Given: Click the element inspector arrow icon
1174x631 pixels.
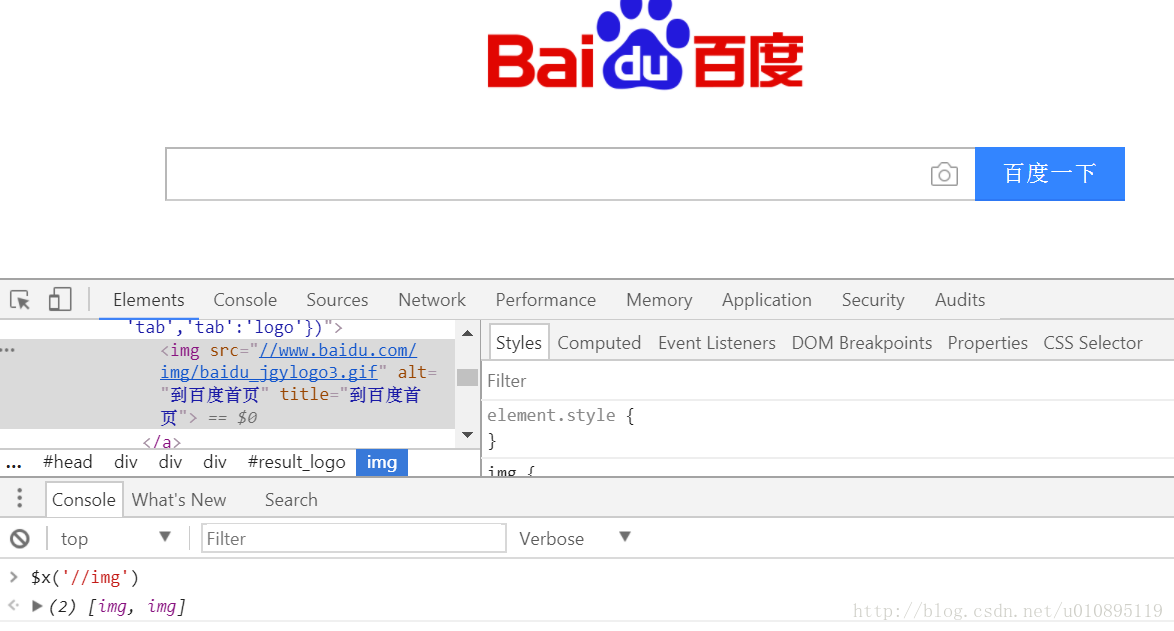Looking at the screenshot, I should pyautogui.click(x=20, y=300).
